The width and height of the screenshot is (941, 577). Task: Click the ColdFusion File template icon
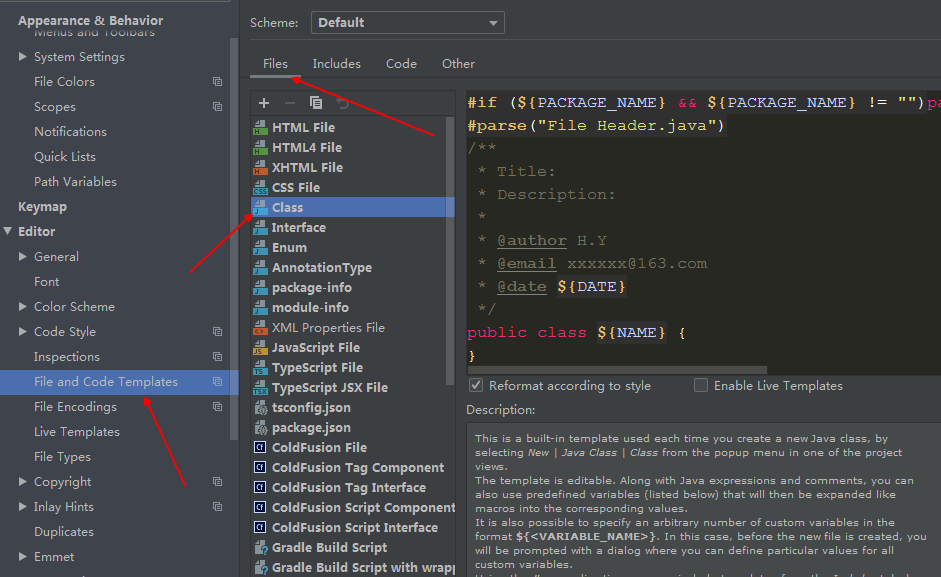click(x=260, y=447)
